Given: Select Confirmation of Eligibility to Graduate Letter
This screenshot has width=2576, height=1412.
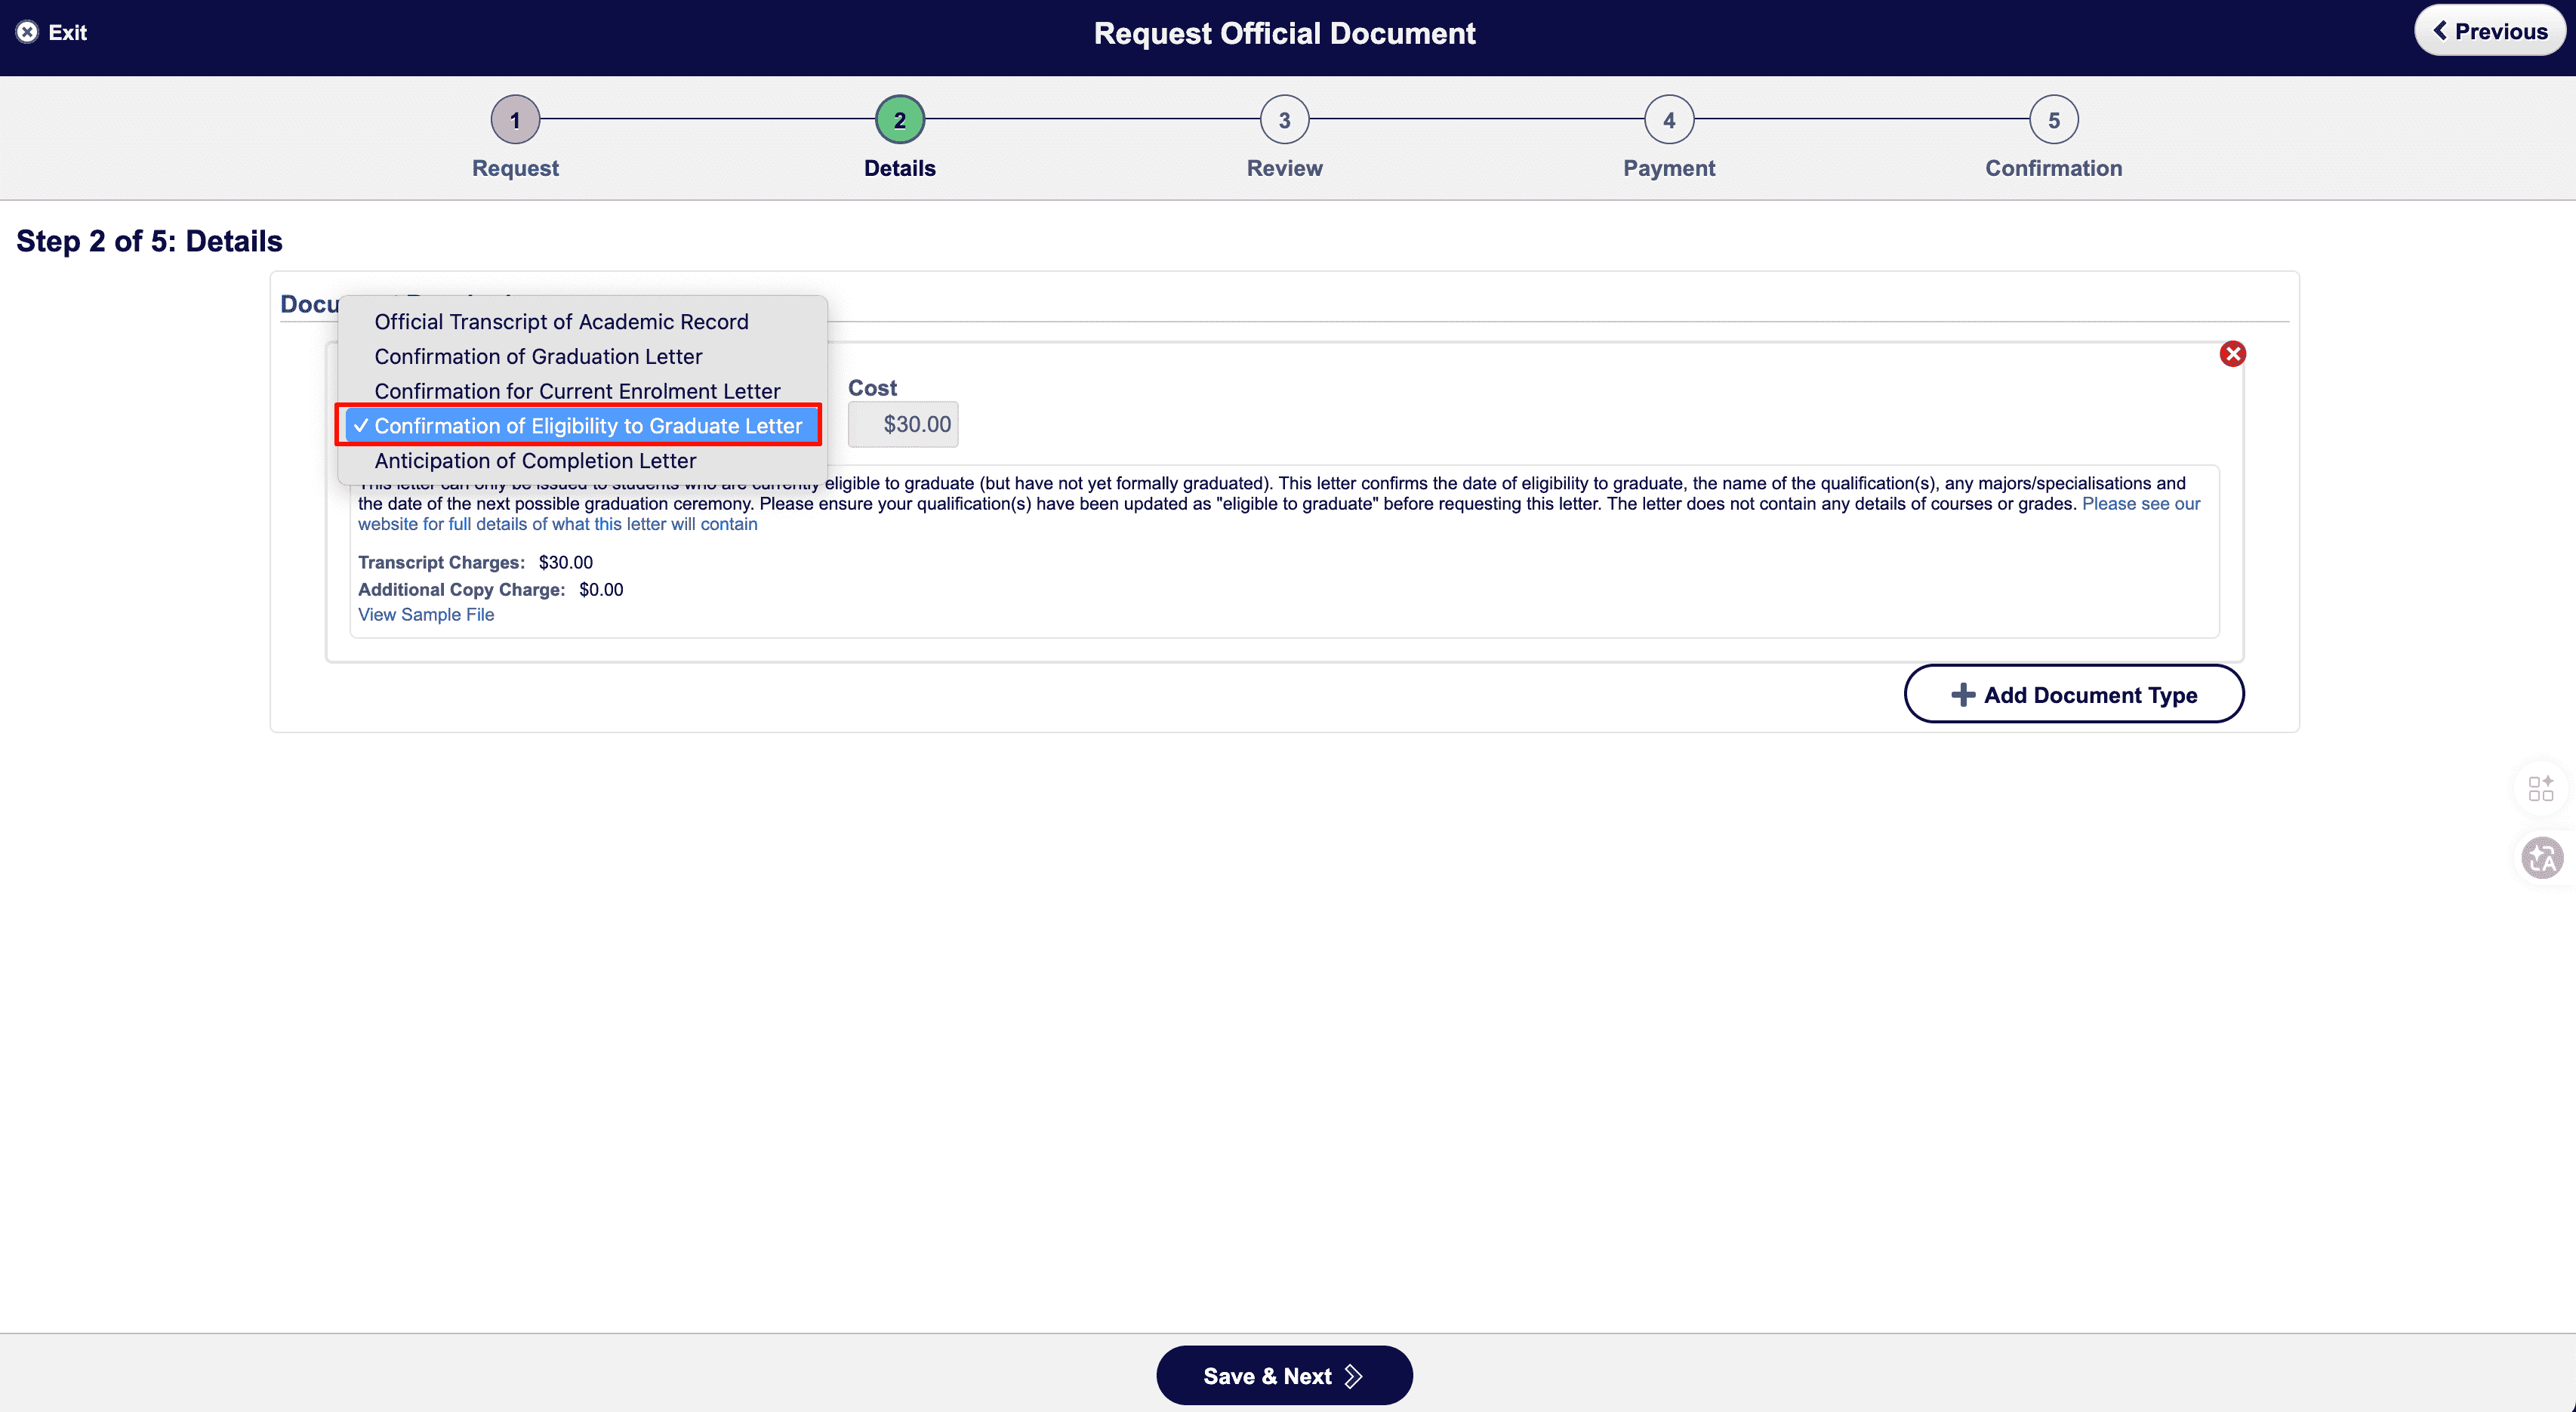Looking at the screenshot, I should tap(587, 426).
